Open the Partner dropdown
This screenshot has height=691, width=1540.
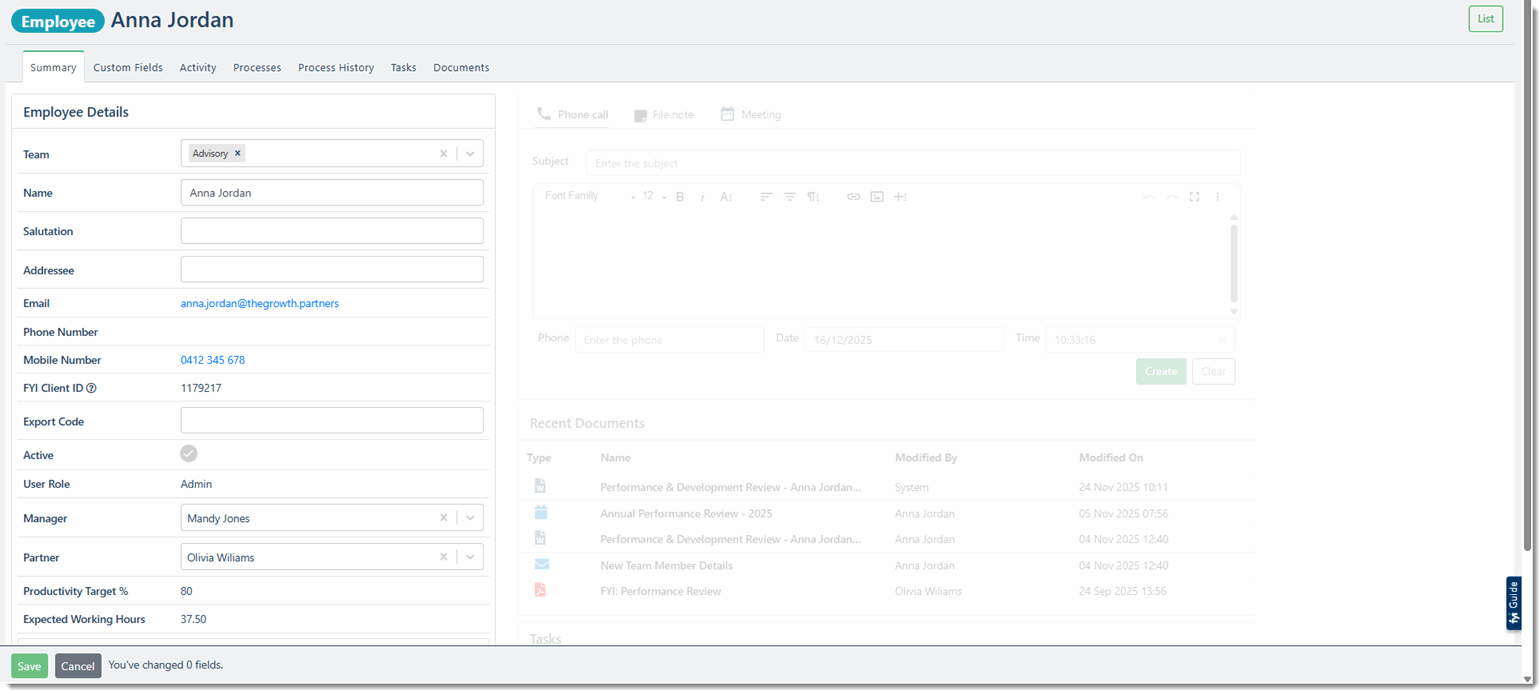[470, 556]
